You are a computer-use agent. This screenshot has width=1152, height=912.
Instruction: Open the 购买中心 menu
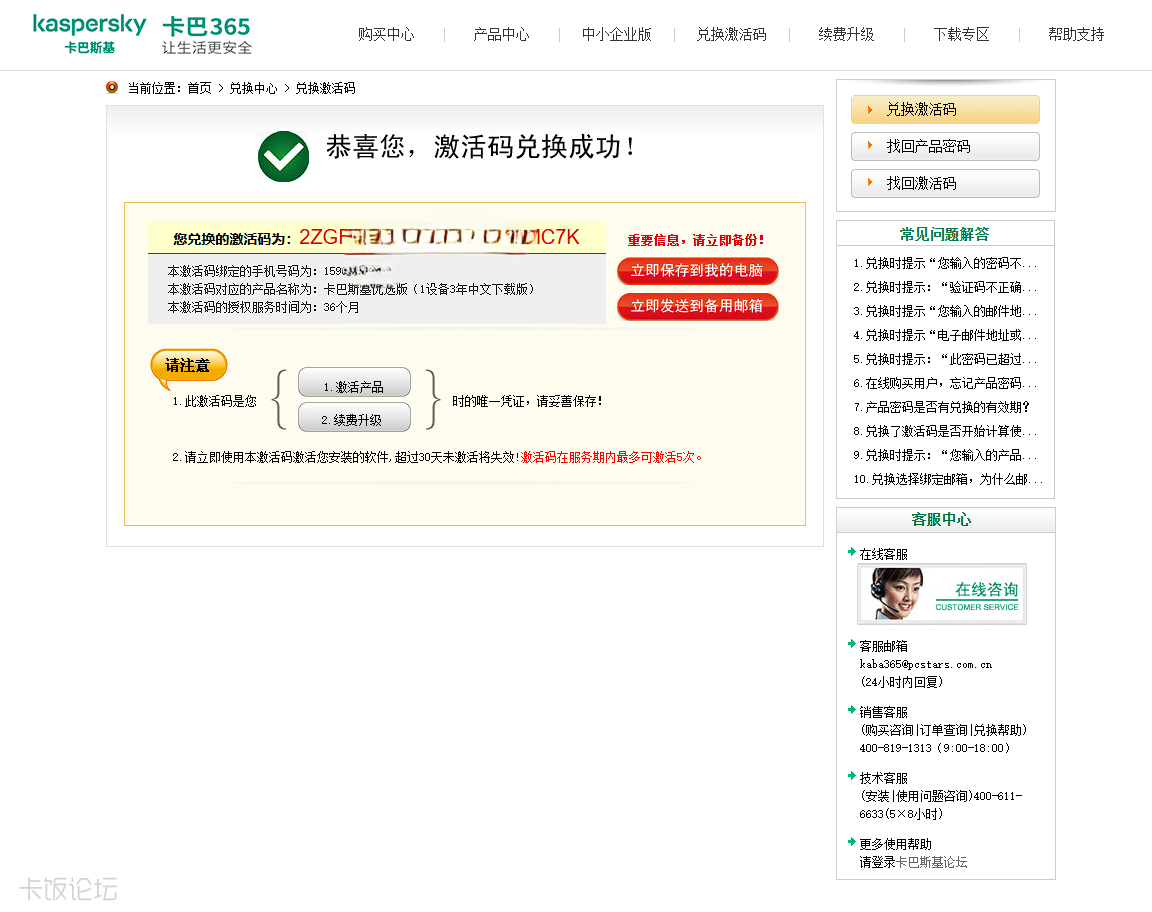point(386,35)
